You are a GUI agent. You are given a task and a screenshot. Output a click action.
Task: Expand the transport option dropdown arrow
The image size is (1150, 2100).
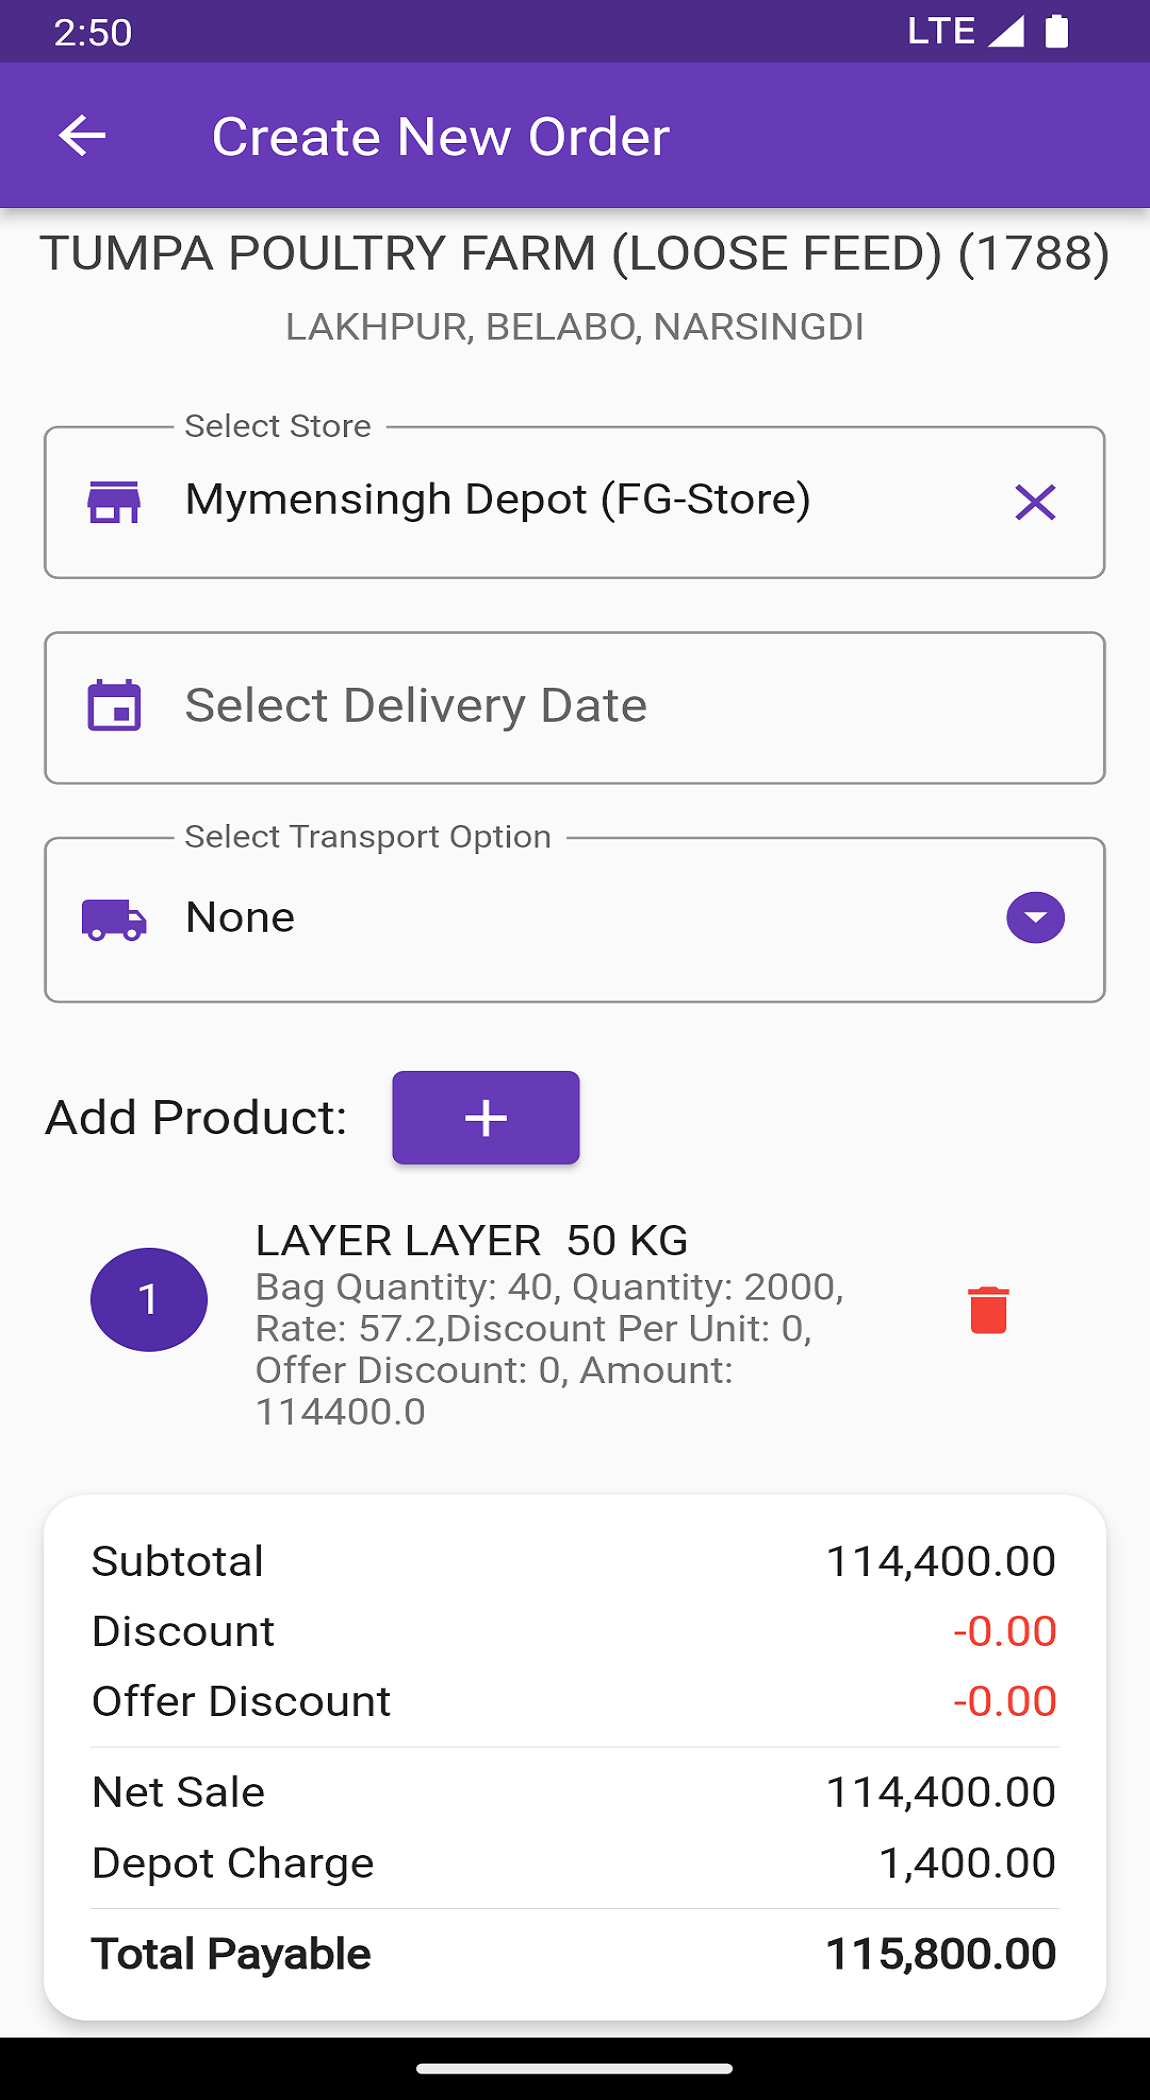tap(1034, 918)
